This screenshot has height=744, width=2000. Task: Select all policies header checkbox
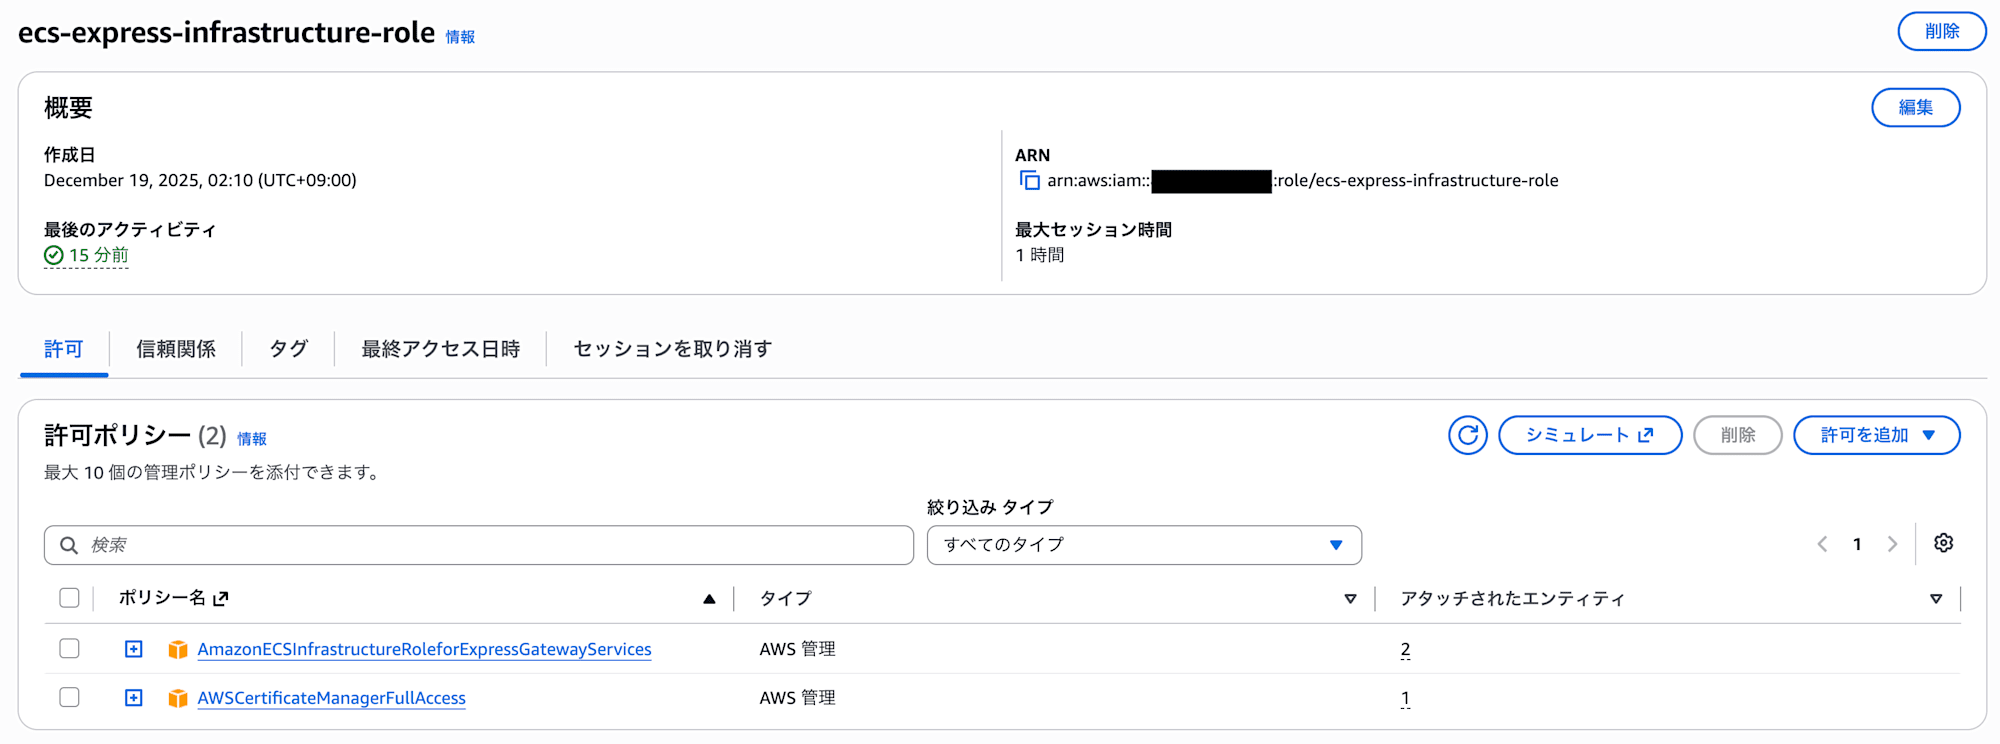[69, 598]
